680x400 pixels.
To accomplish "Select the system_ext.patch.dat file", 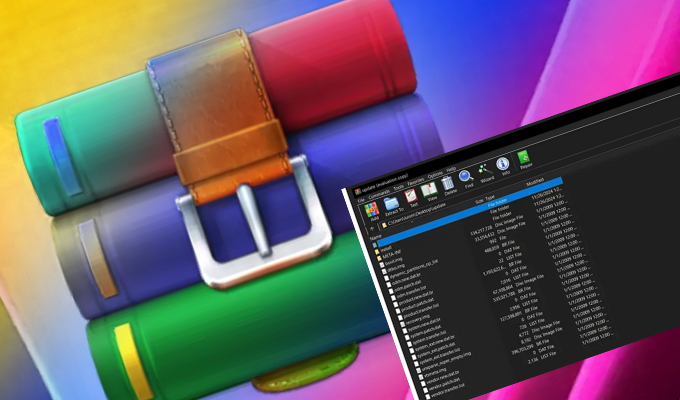I will point(436,349).
